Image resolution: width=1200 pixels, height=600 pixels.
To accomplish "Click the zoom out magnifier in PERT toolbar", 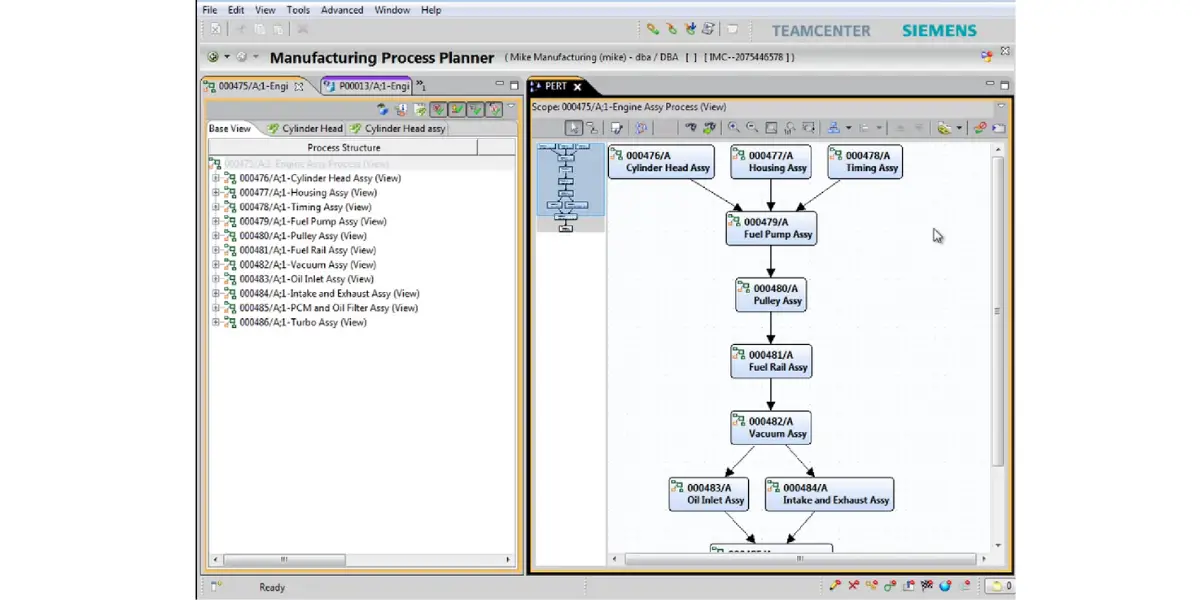I will [752, 128].
